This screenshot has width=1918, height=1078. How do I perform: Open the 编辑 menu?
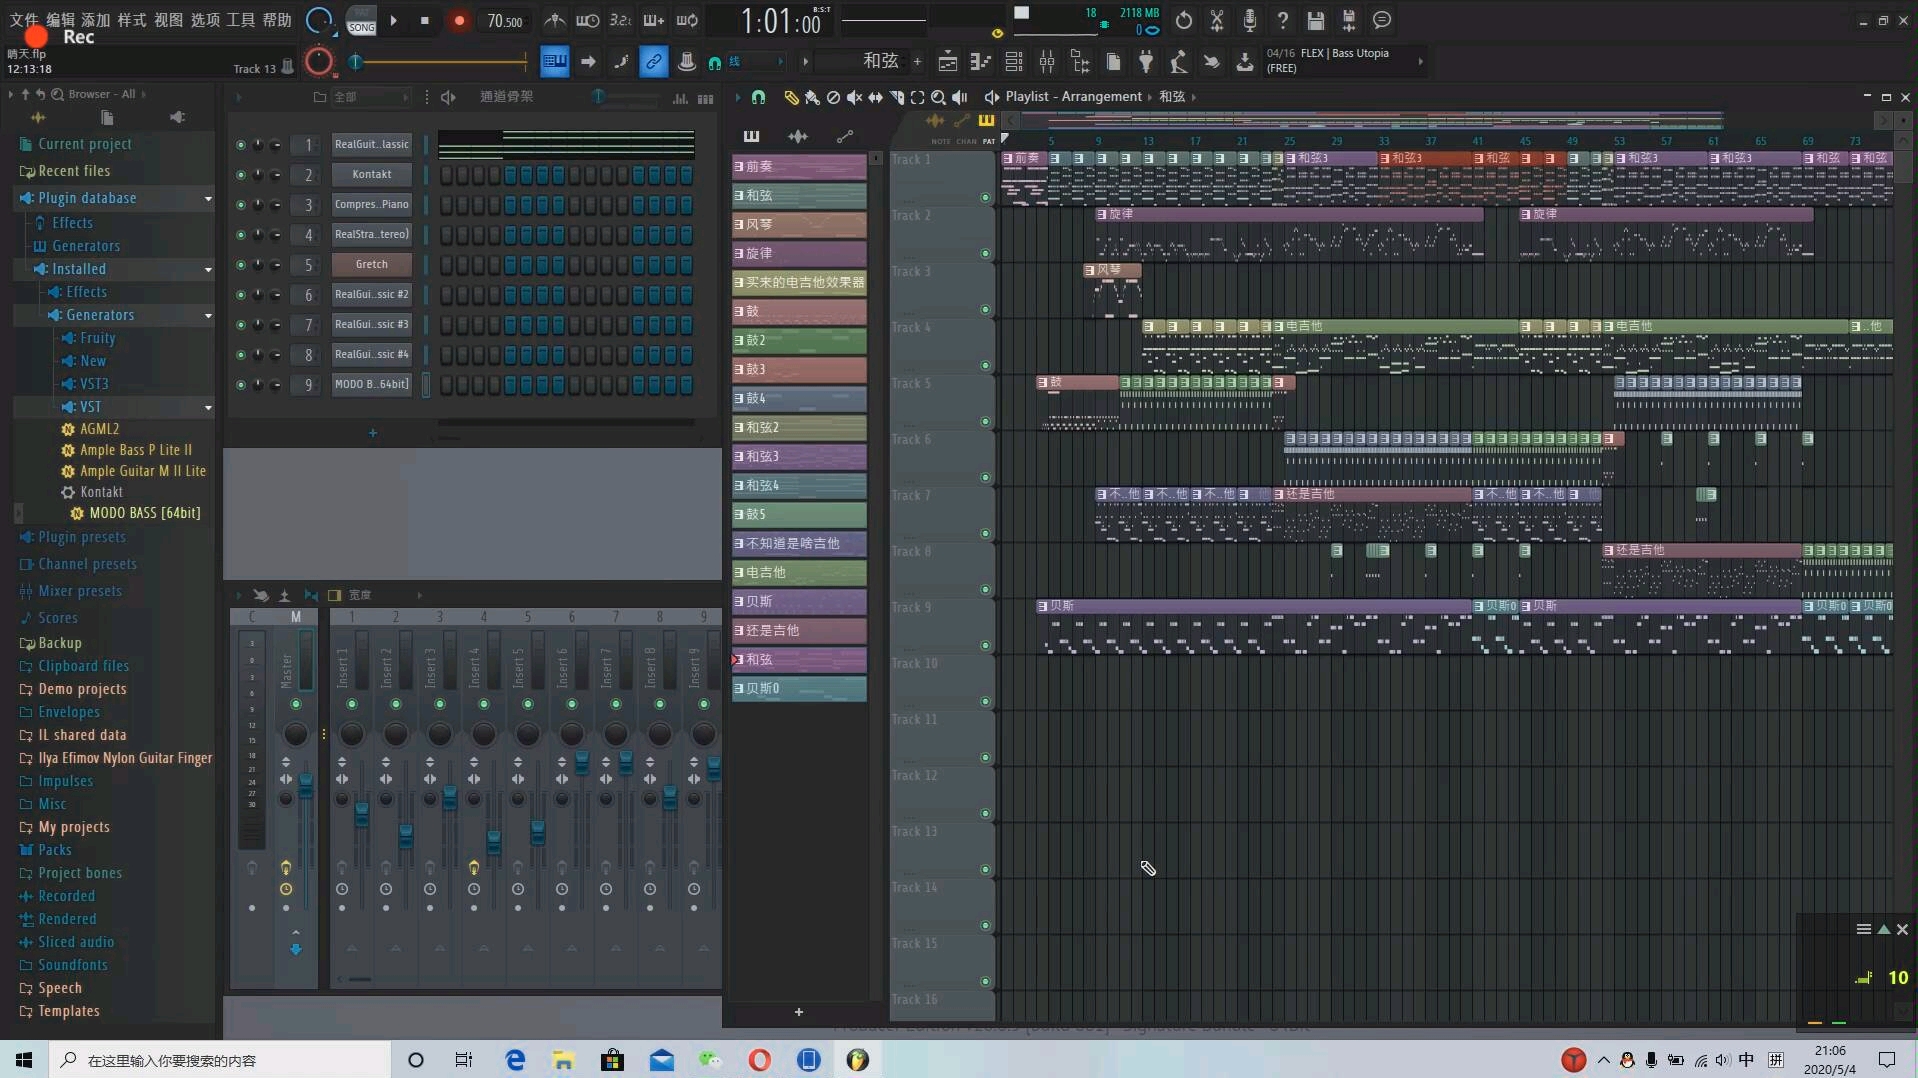(x=60, y=19)
